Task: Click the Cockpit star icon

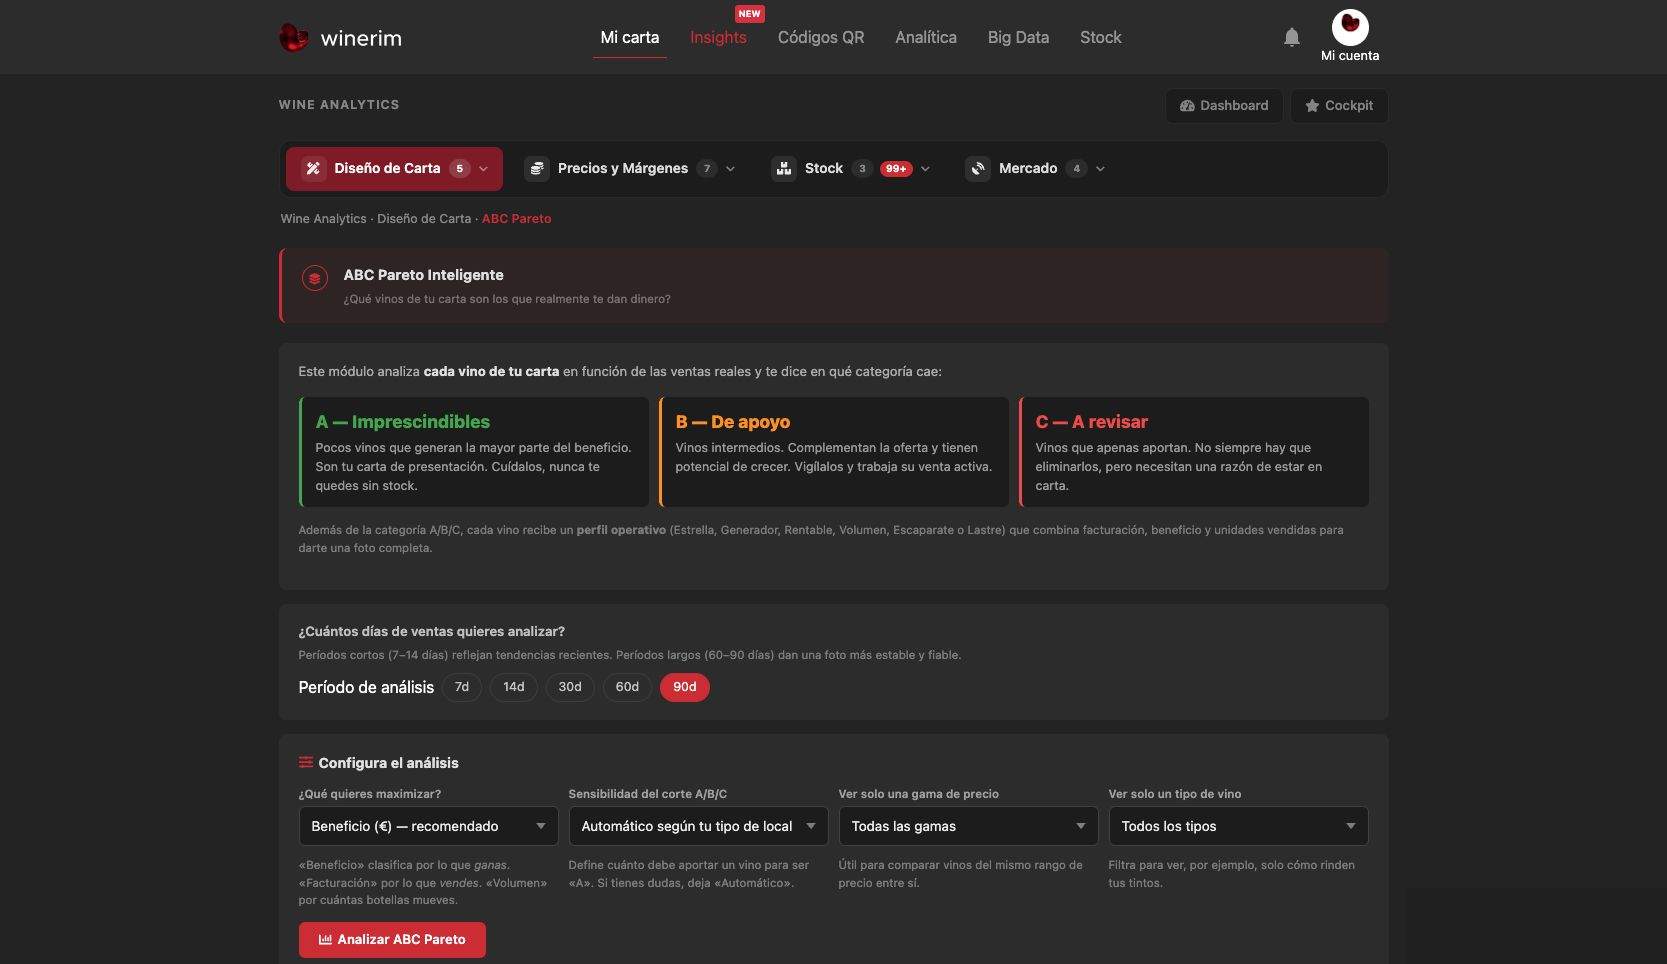Action: (x=1312, y=105)
